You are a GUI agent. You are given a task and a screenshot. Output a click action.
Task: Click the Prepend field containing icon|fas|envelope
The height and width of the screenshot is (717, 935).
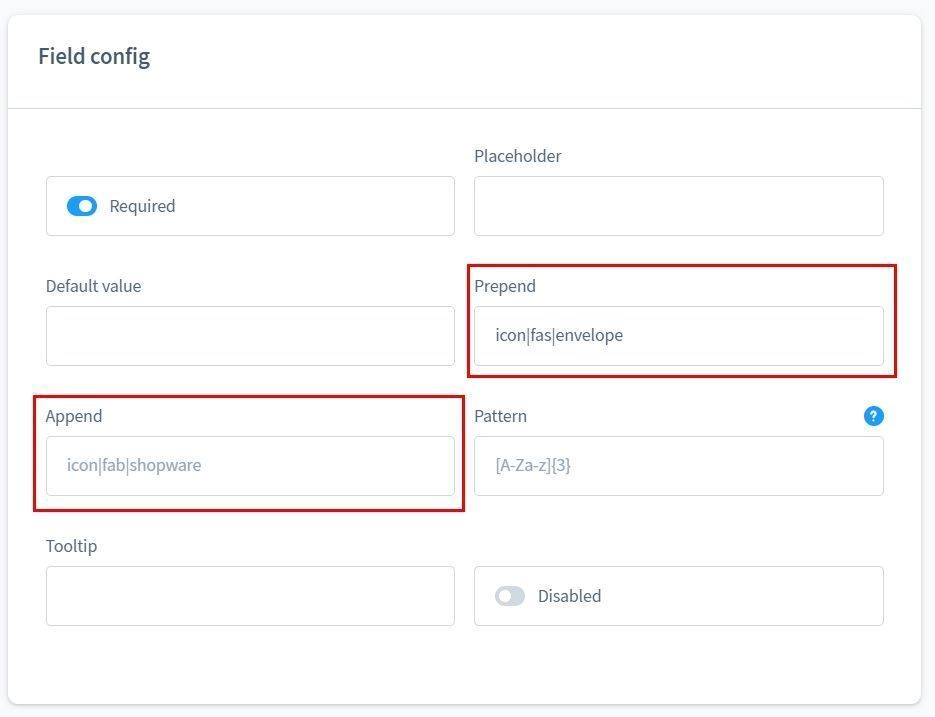678,336
